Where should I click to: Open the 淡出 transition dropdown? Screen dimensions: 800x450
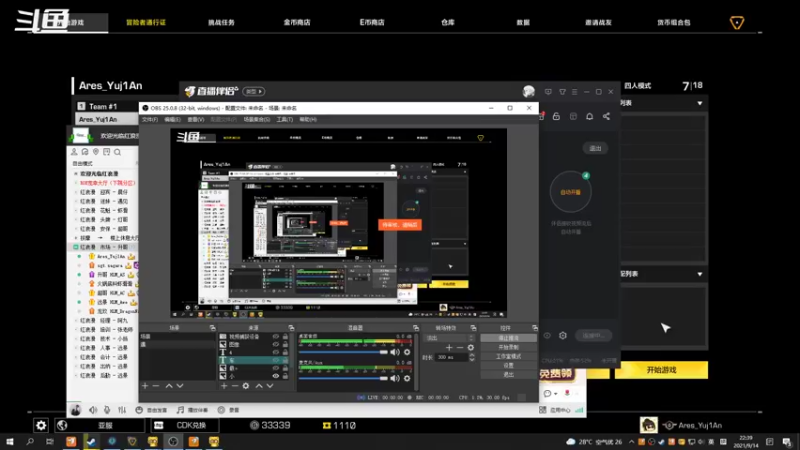point(449,338)
